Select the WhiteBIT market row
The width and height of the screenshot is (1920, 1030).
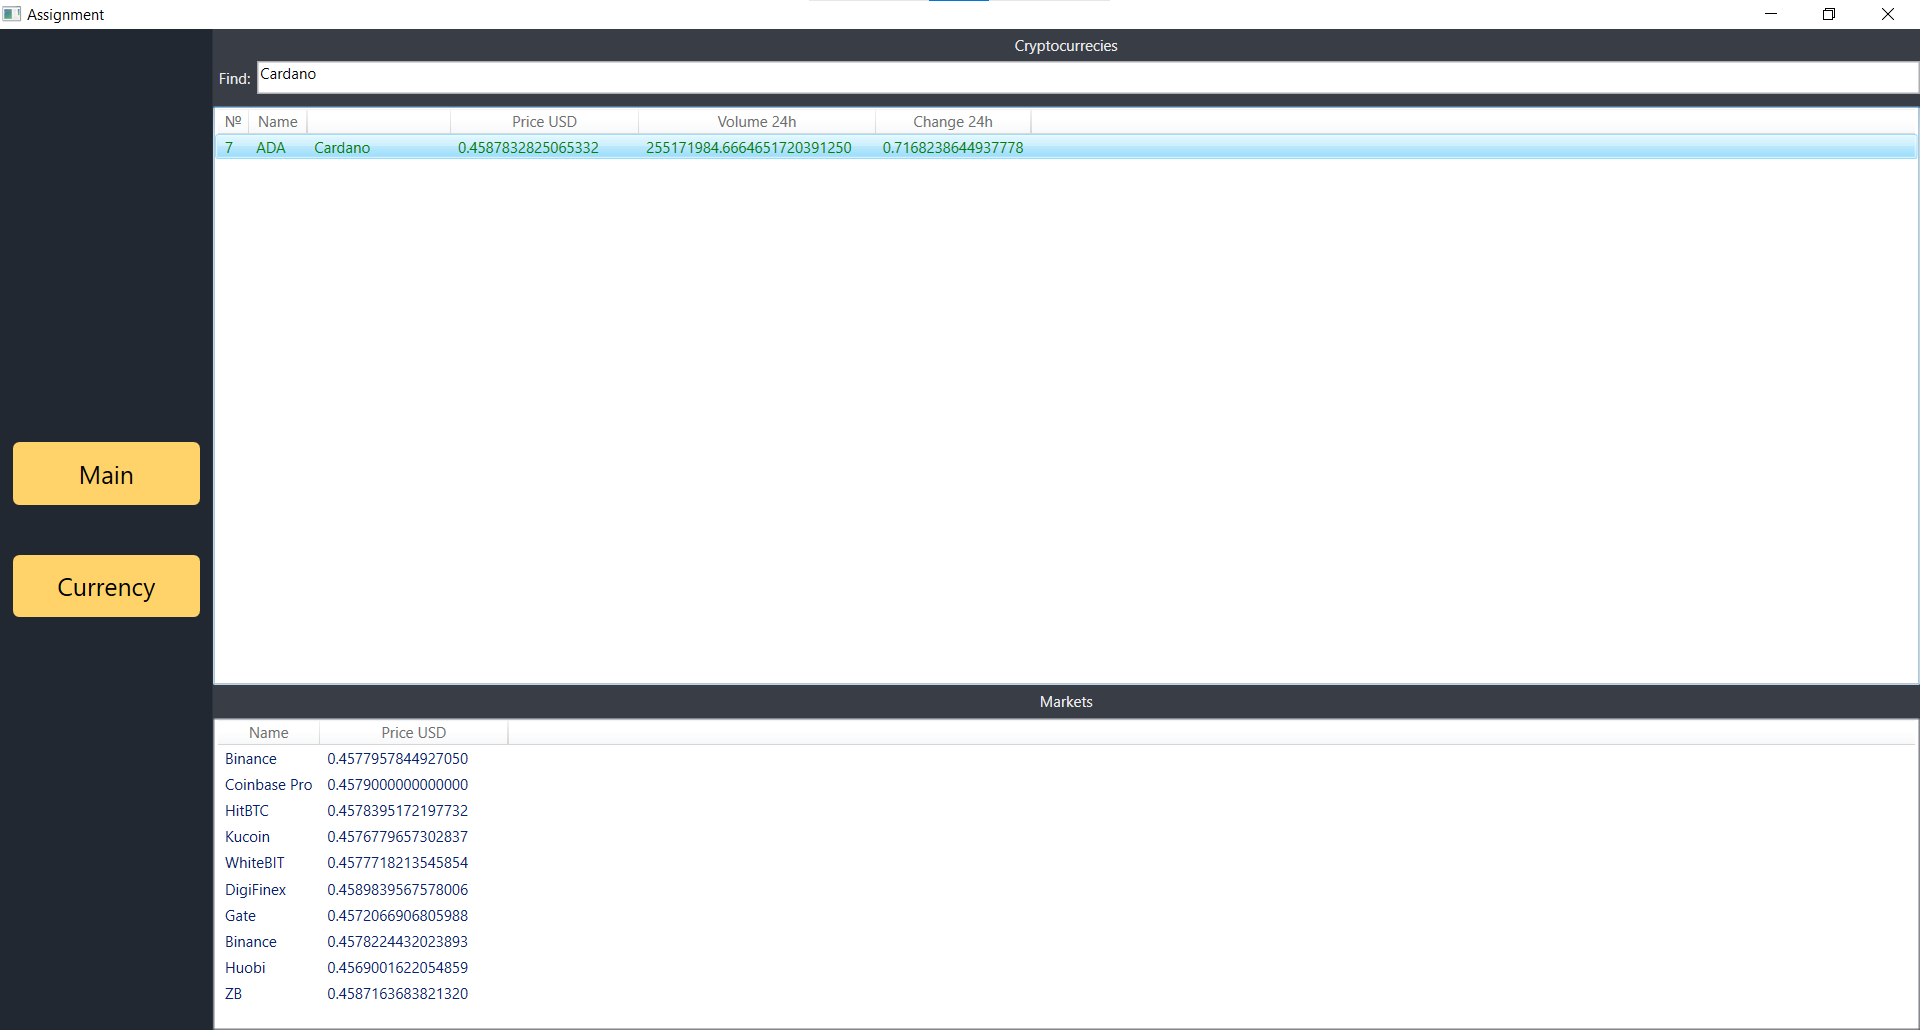1066,863
